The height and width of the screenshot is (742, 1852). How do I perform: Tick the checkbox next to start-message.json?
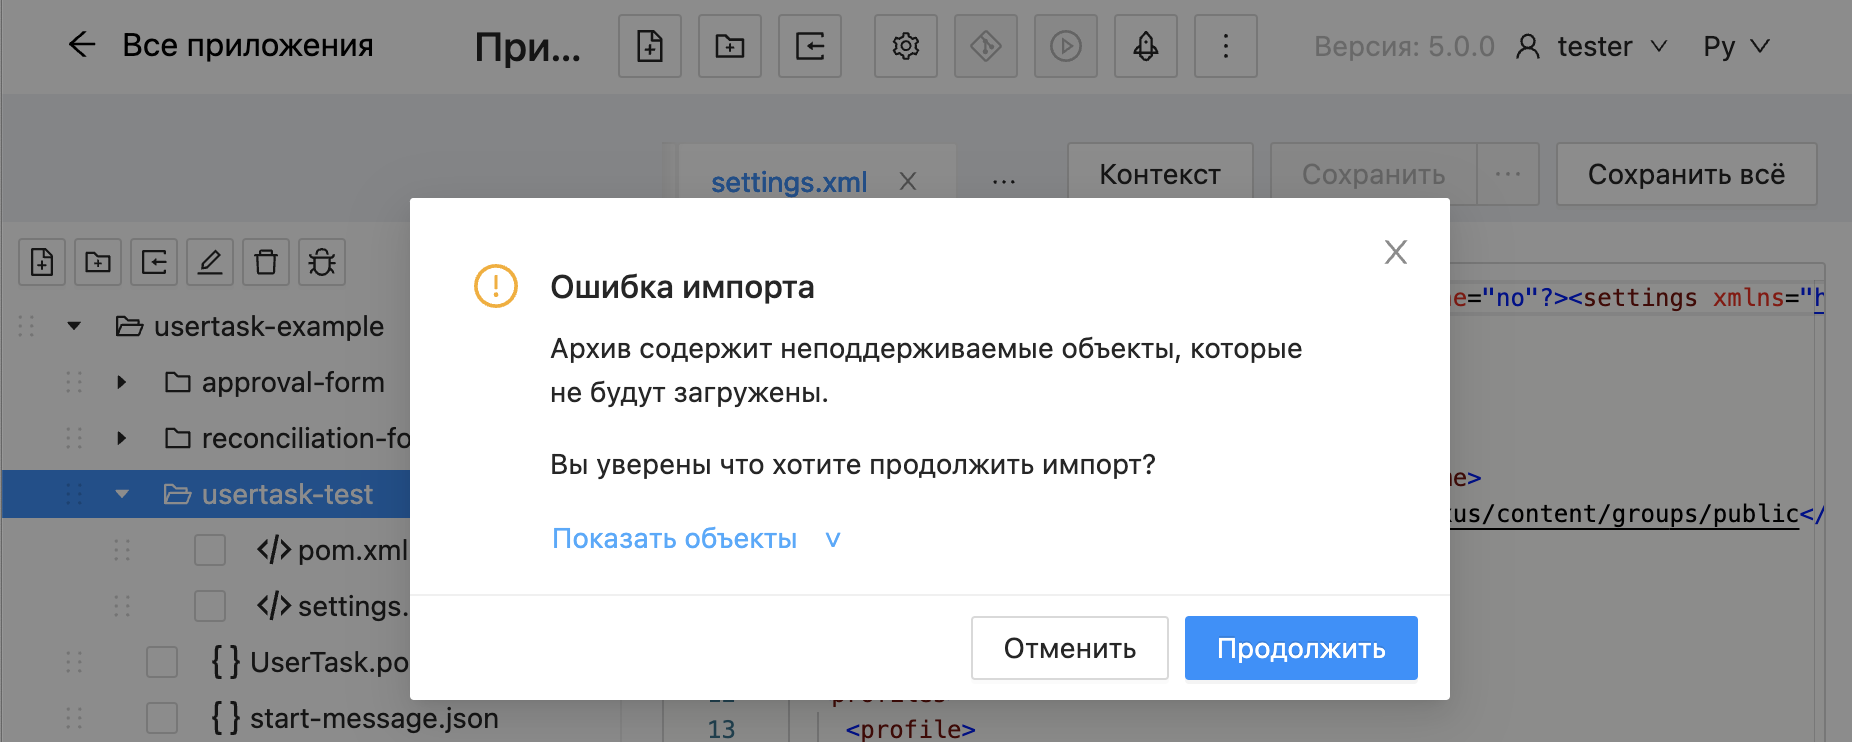coord(162,718)
